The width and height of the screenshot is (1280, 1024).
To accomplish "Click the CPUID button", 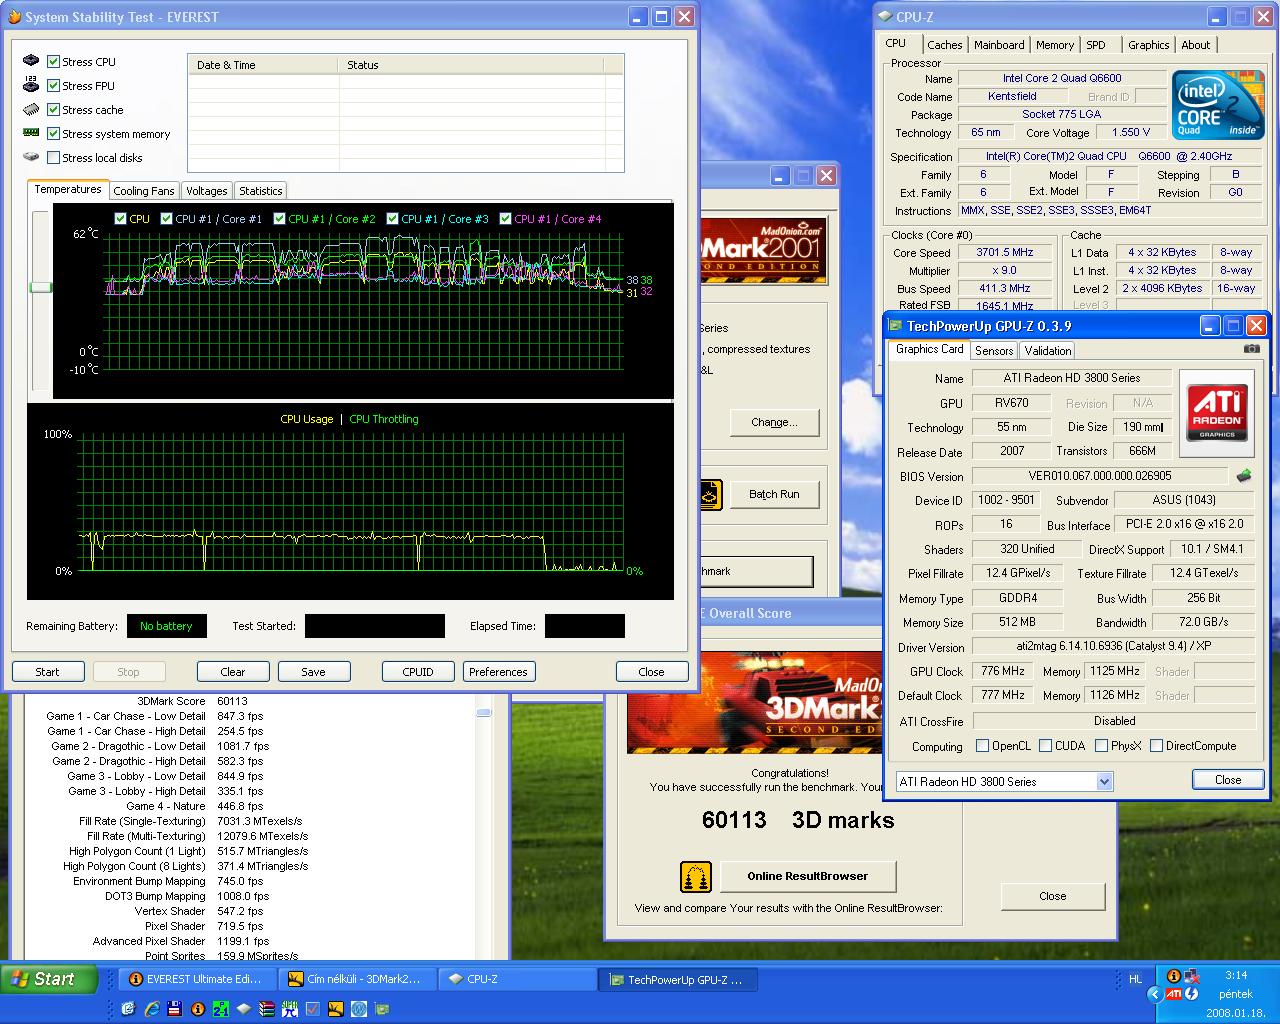I will click(x=418, y=672).
